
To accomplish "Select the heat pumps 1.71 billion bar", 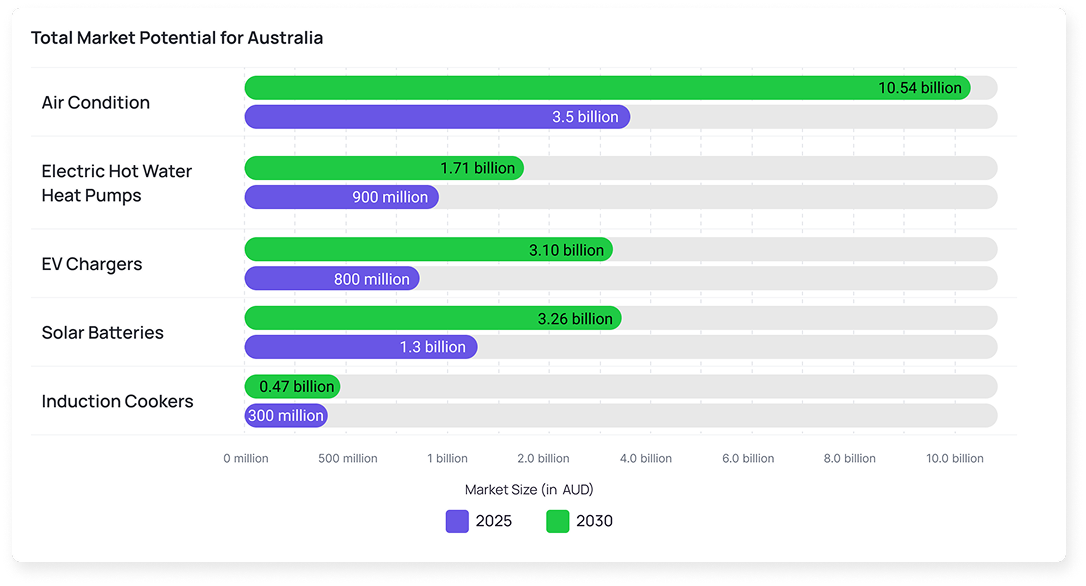I will [x=384, y=168].
